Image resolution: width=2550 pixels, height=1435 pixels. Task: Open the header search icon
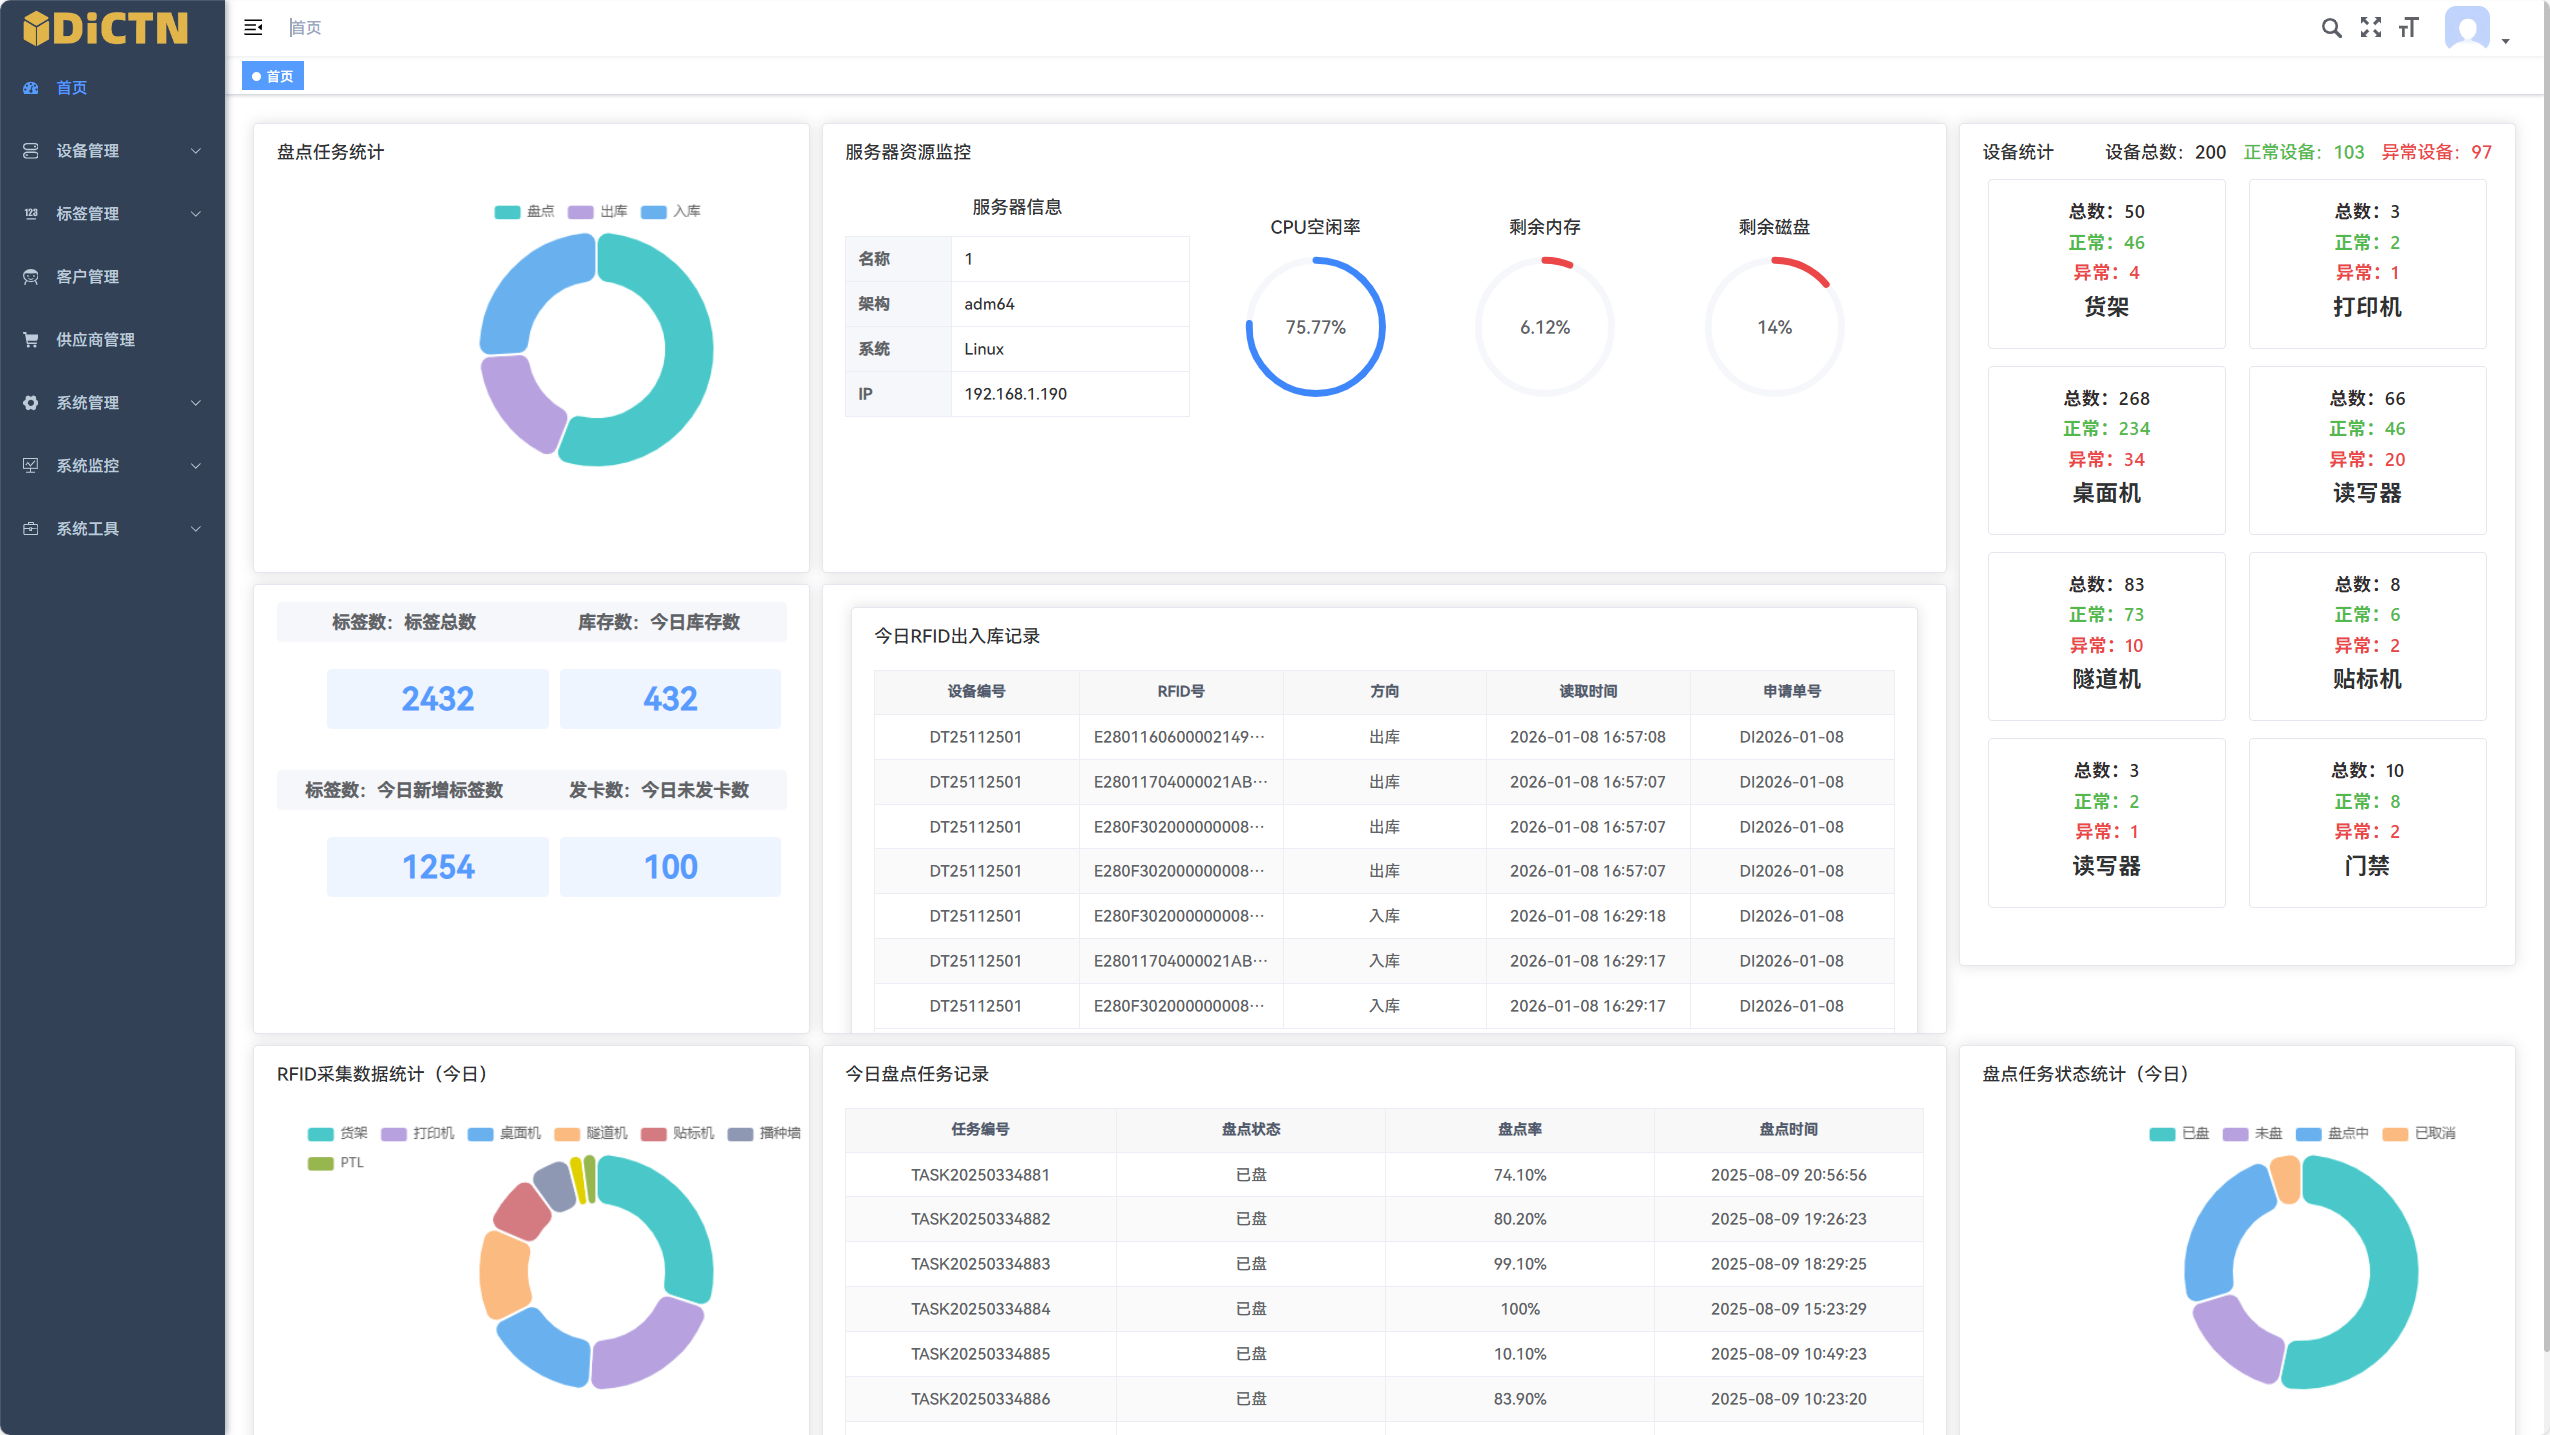pyautogui.click(x=2331, y=28)
